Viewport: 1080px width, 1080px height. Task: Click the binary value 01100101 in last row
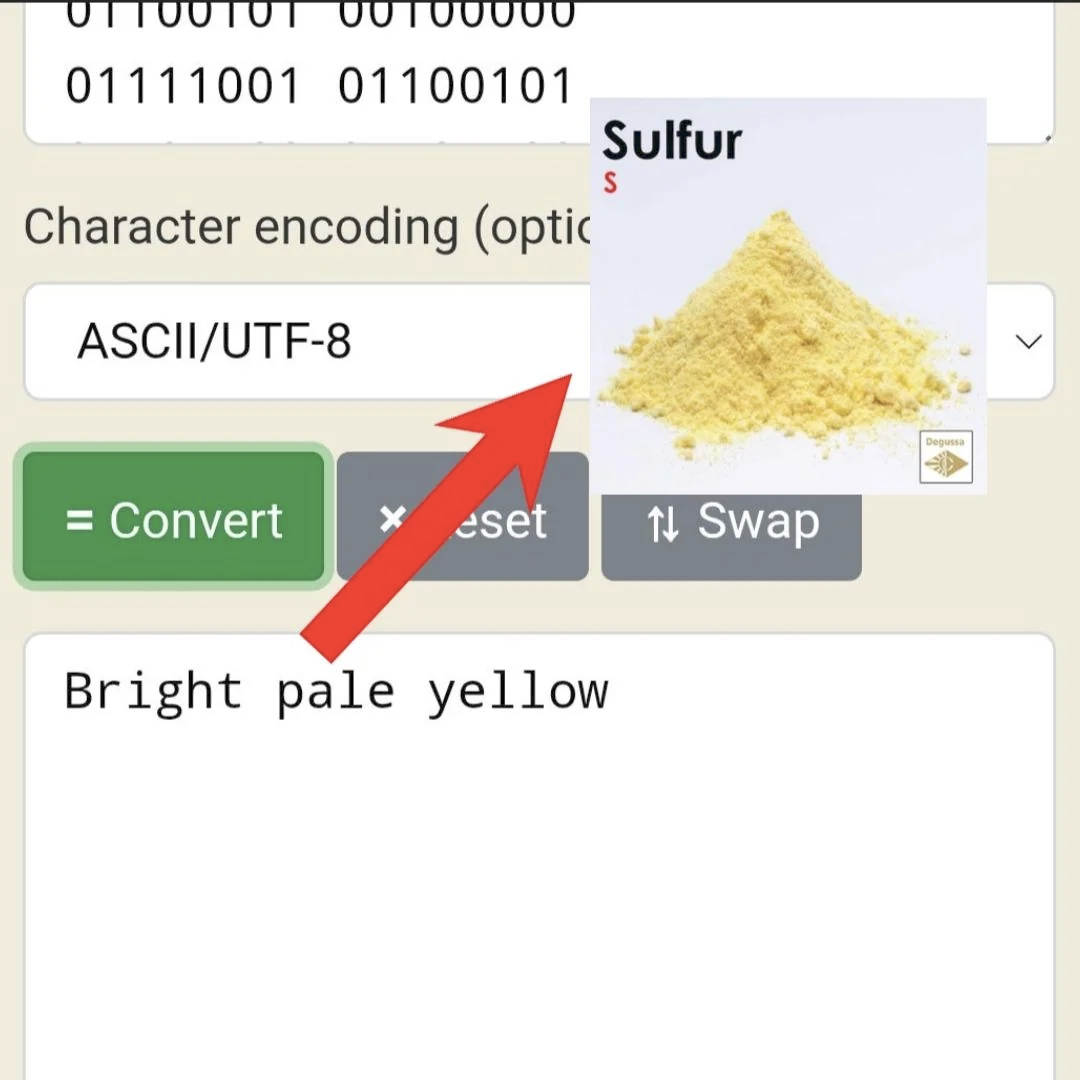click(455, 87)
